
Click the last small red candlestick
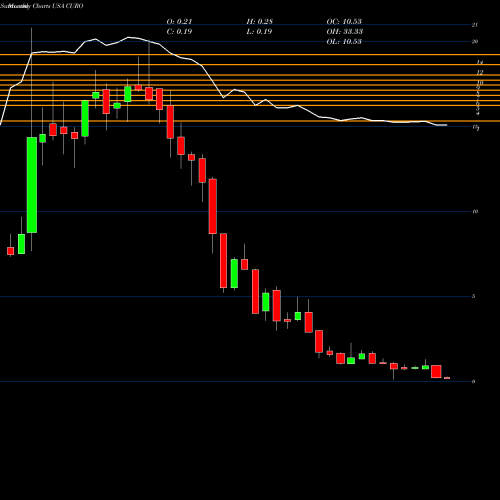447,378
